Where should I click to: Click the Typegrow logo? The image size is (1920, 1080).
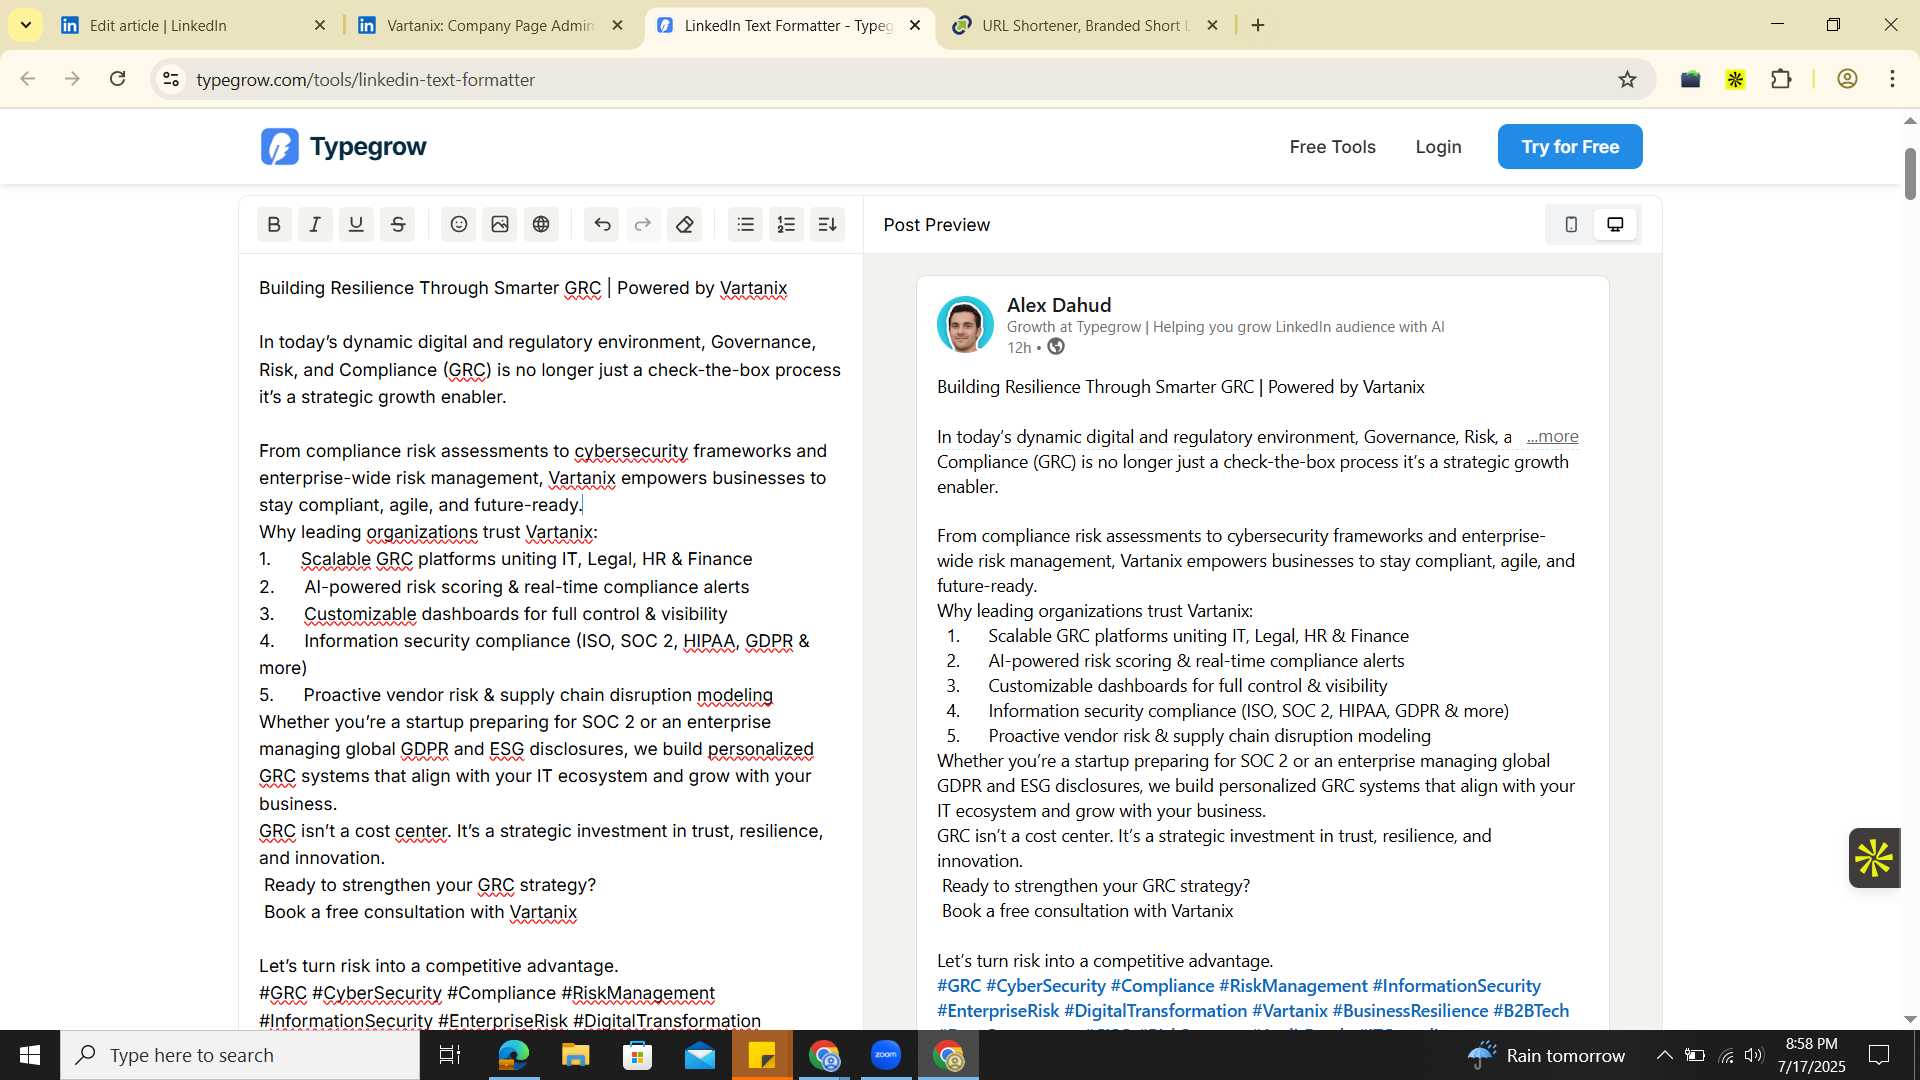click(343, 147)
